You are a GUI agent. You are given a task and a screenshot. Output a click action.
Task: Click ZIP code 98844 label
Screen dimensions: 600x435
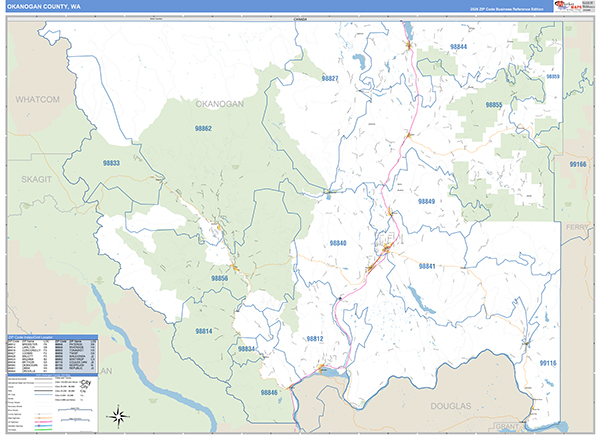coord(458,47)
